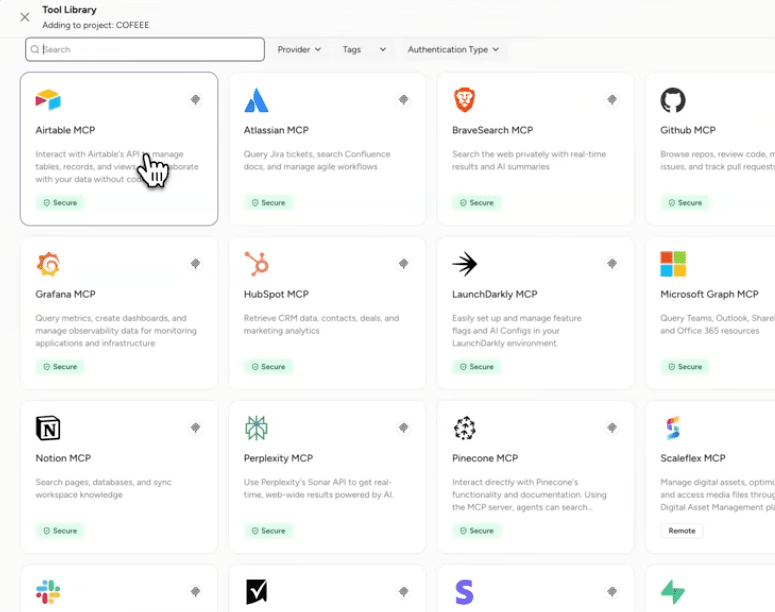Click the Scaleflex logo icon
This screenshot has height=612, width=775.
point(673,428)
